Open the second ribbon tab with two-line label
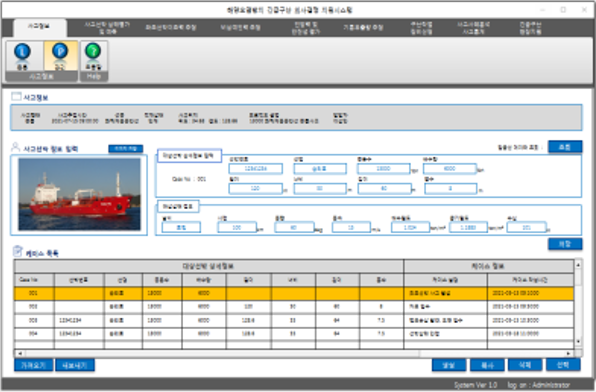Image resolution: width=596 pixels, height=392 pixels. click(x=107, y=27)
